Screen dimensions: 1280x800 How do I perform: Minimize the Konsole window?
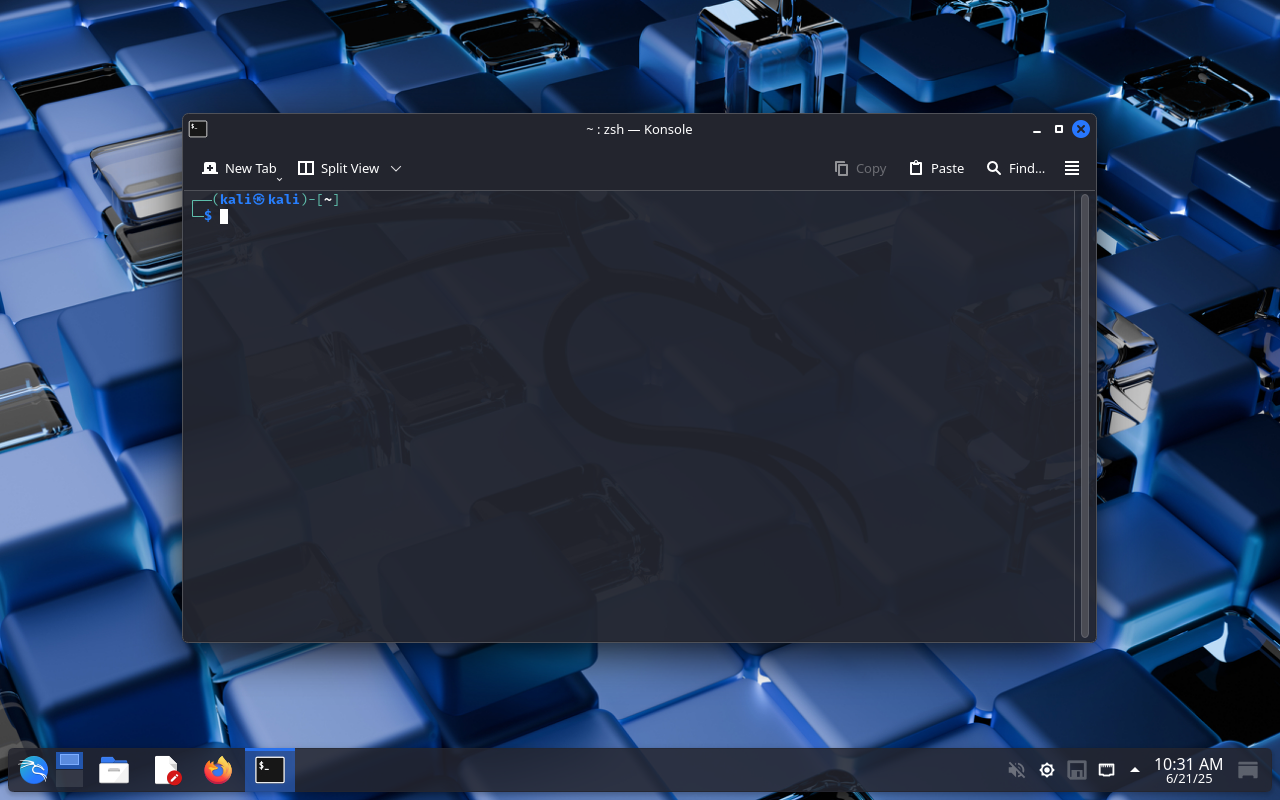click(1037, 129)
